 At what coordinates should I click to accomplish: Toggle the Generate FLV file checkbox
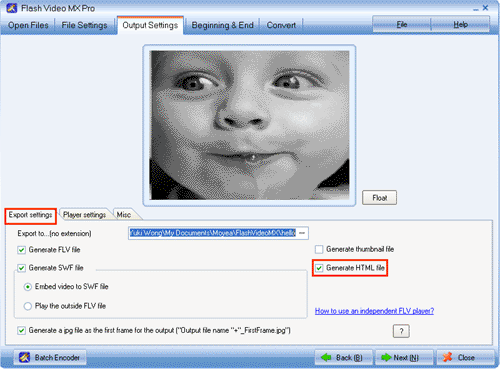[22, 250]
